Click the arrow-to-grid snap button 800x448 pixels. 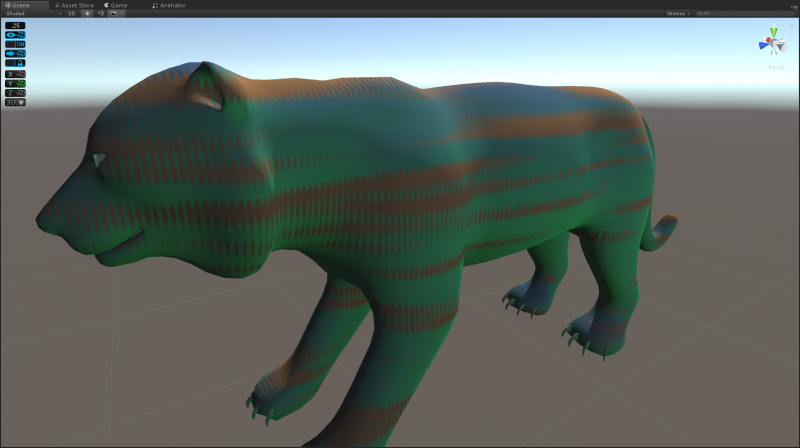click(x=15, y=54)
